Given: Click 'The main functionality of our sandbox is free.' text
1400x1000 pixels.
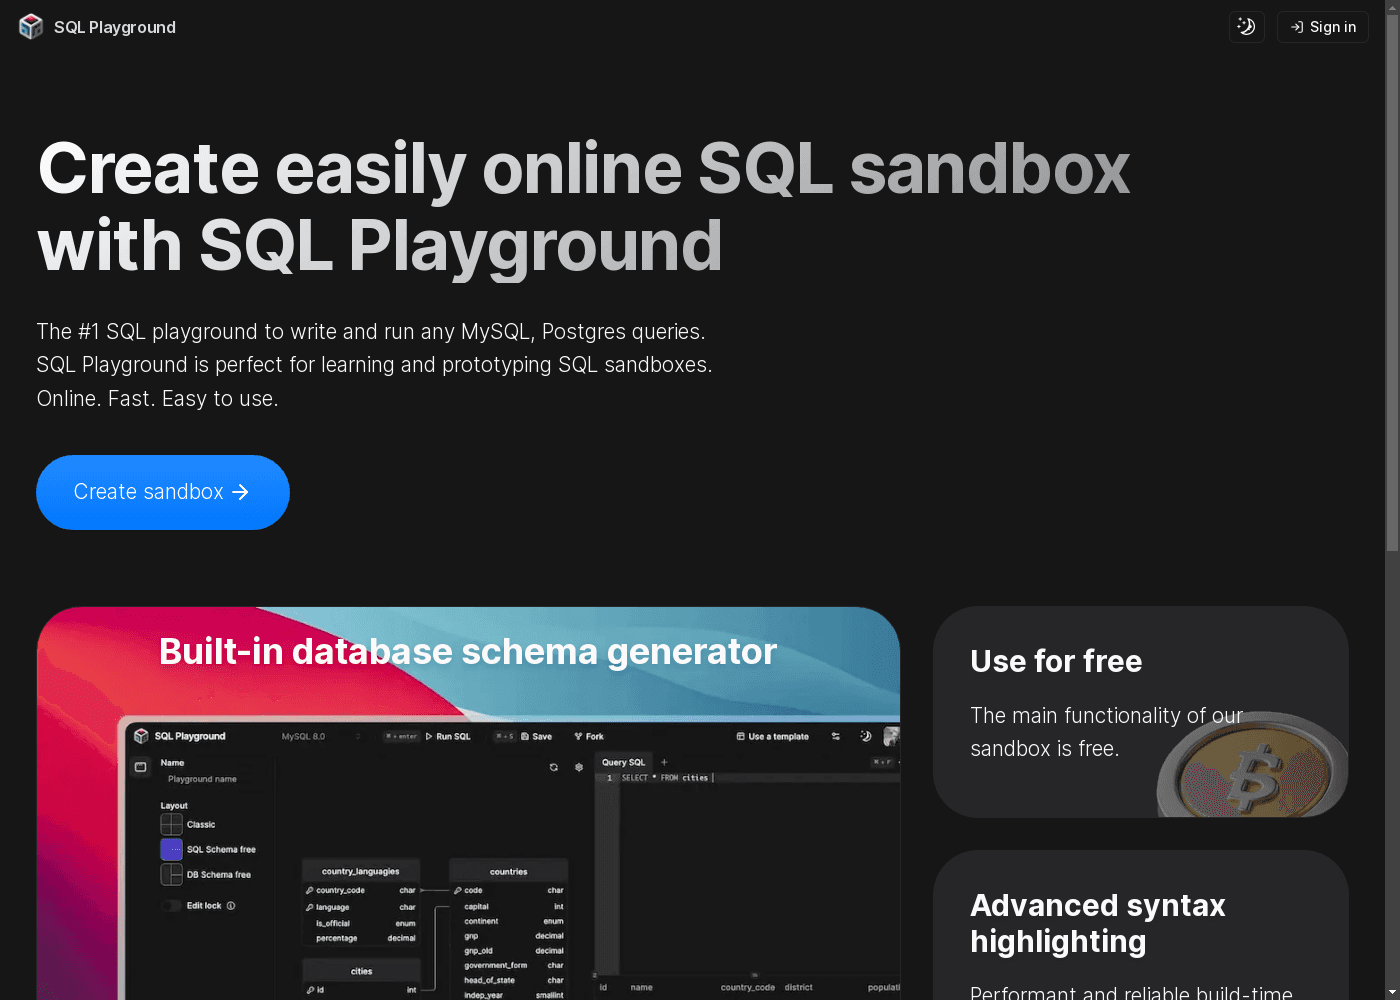Looking at the screenshot, I should pyautogui.click(x=1106, y=732).
